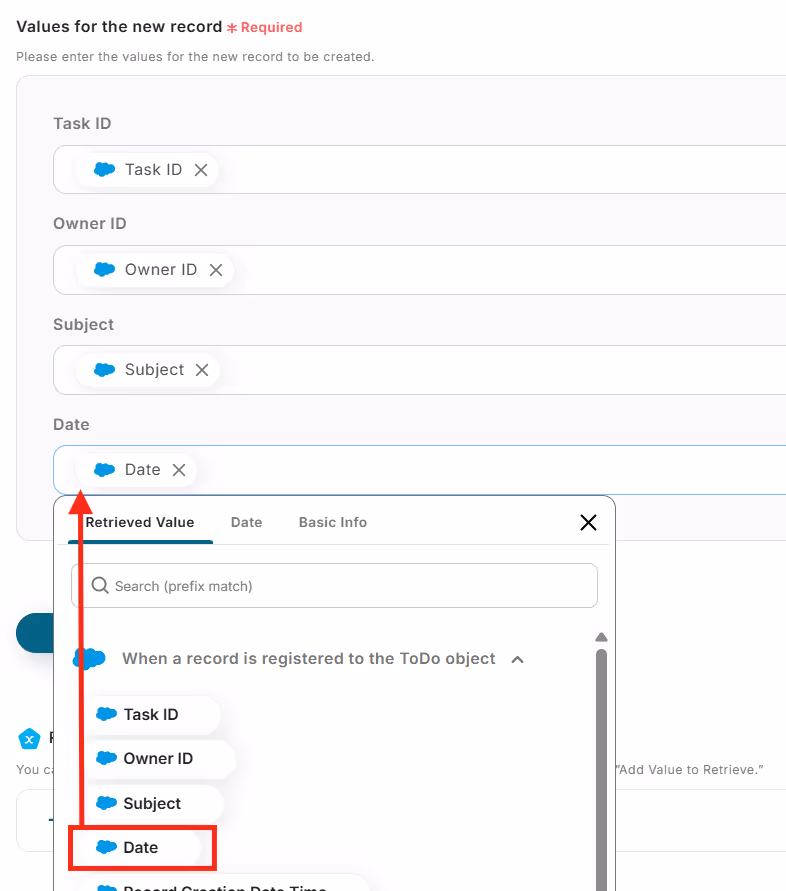Screen dimensions: 786x891
Task: Click the 'Values for the new record' heading
Action: pos(119,27)
